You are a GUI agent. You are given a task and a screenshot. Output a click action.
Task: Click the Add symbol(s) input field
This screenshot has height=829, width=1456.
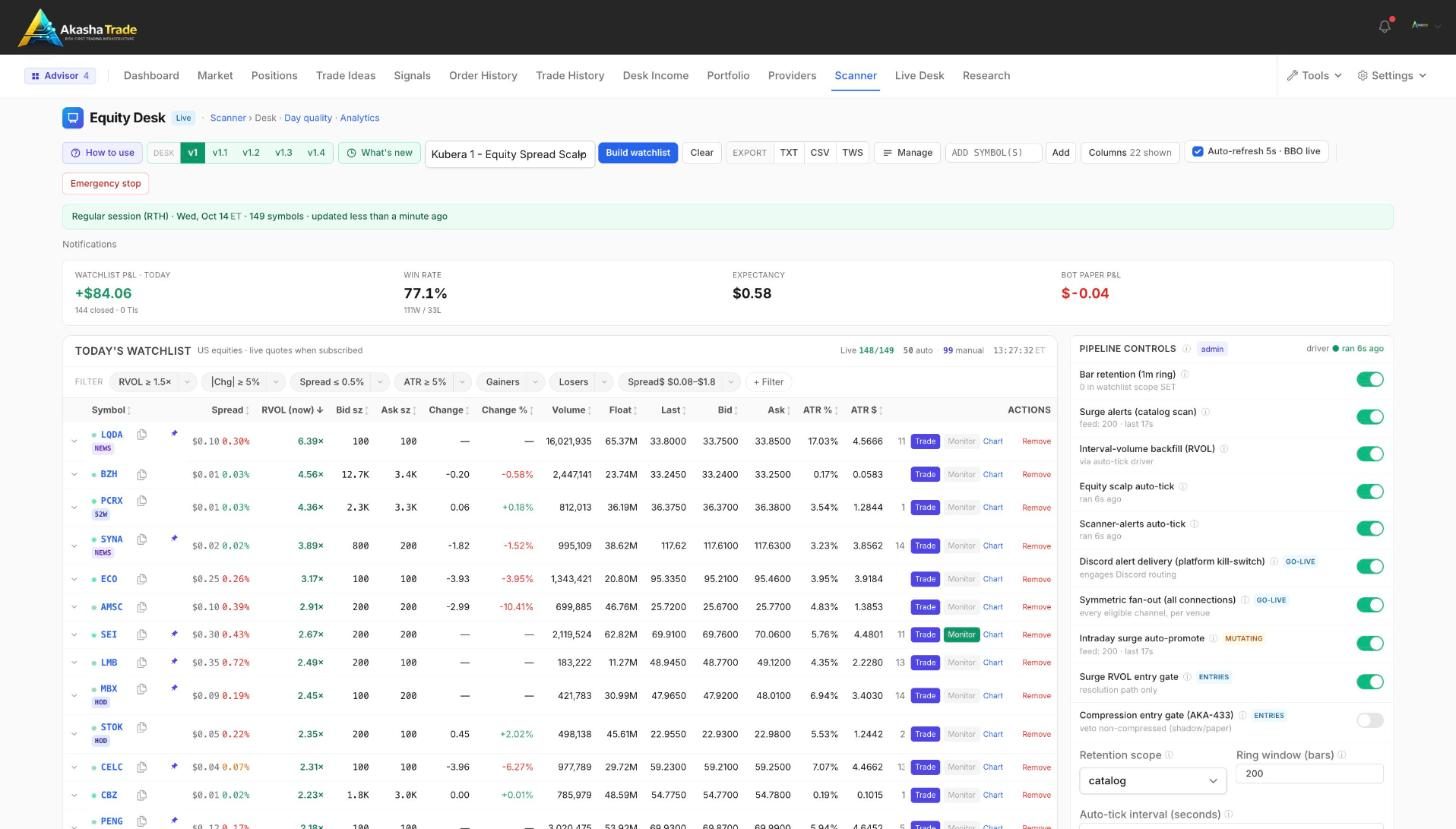[x=993, y=153]
